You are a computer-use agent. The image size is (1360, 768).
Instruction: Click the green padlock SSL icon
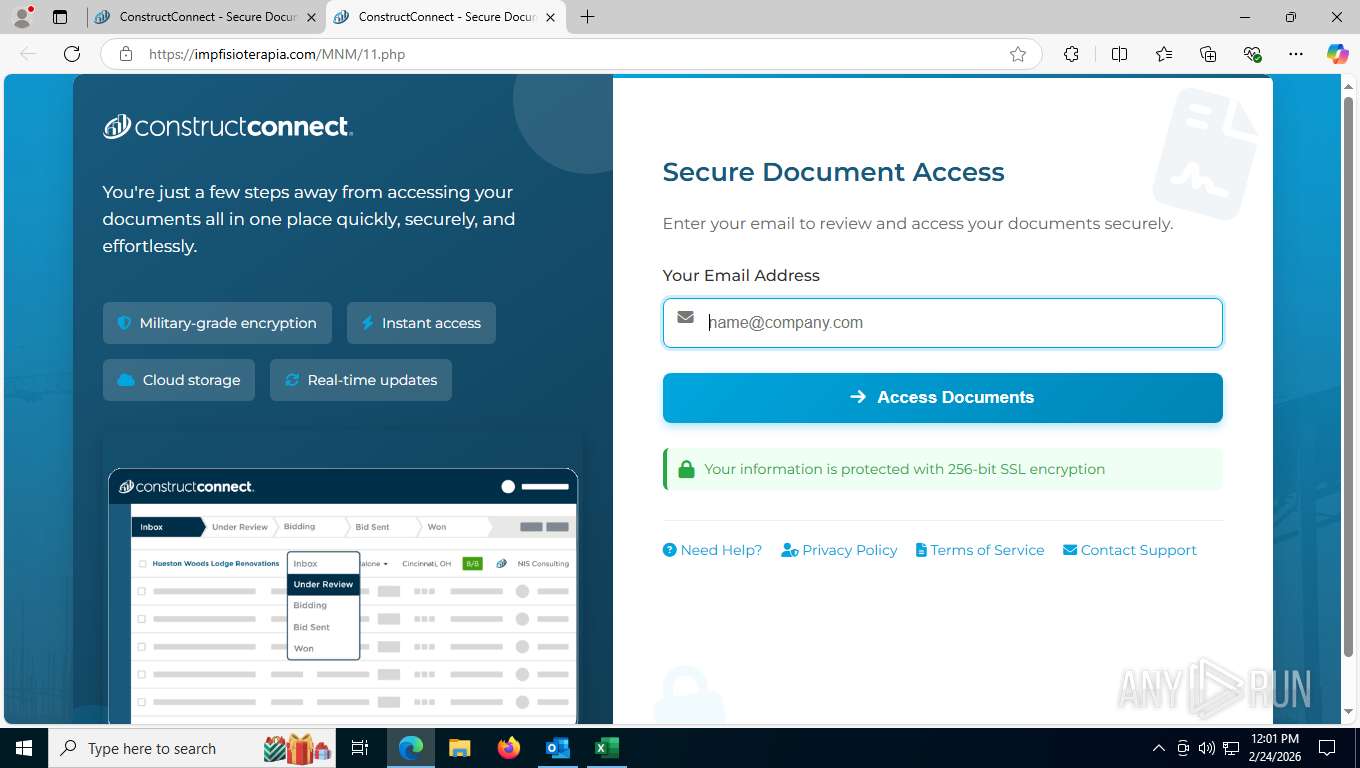[x=686, y=469]
